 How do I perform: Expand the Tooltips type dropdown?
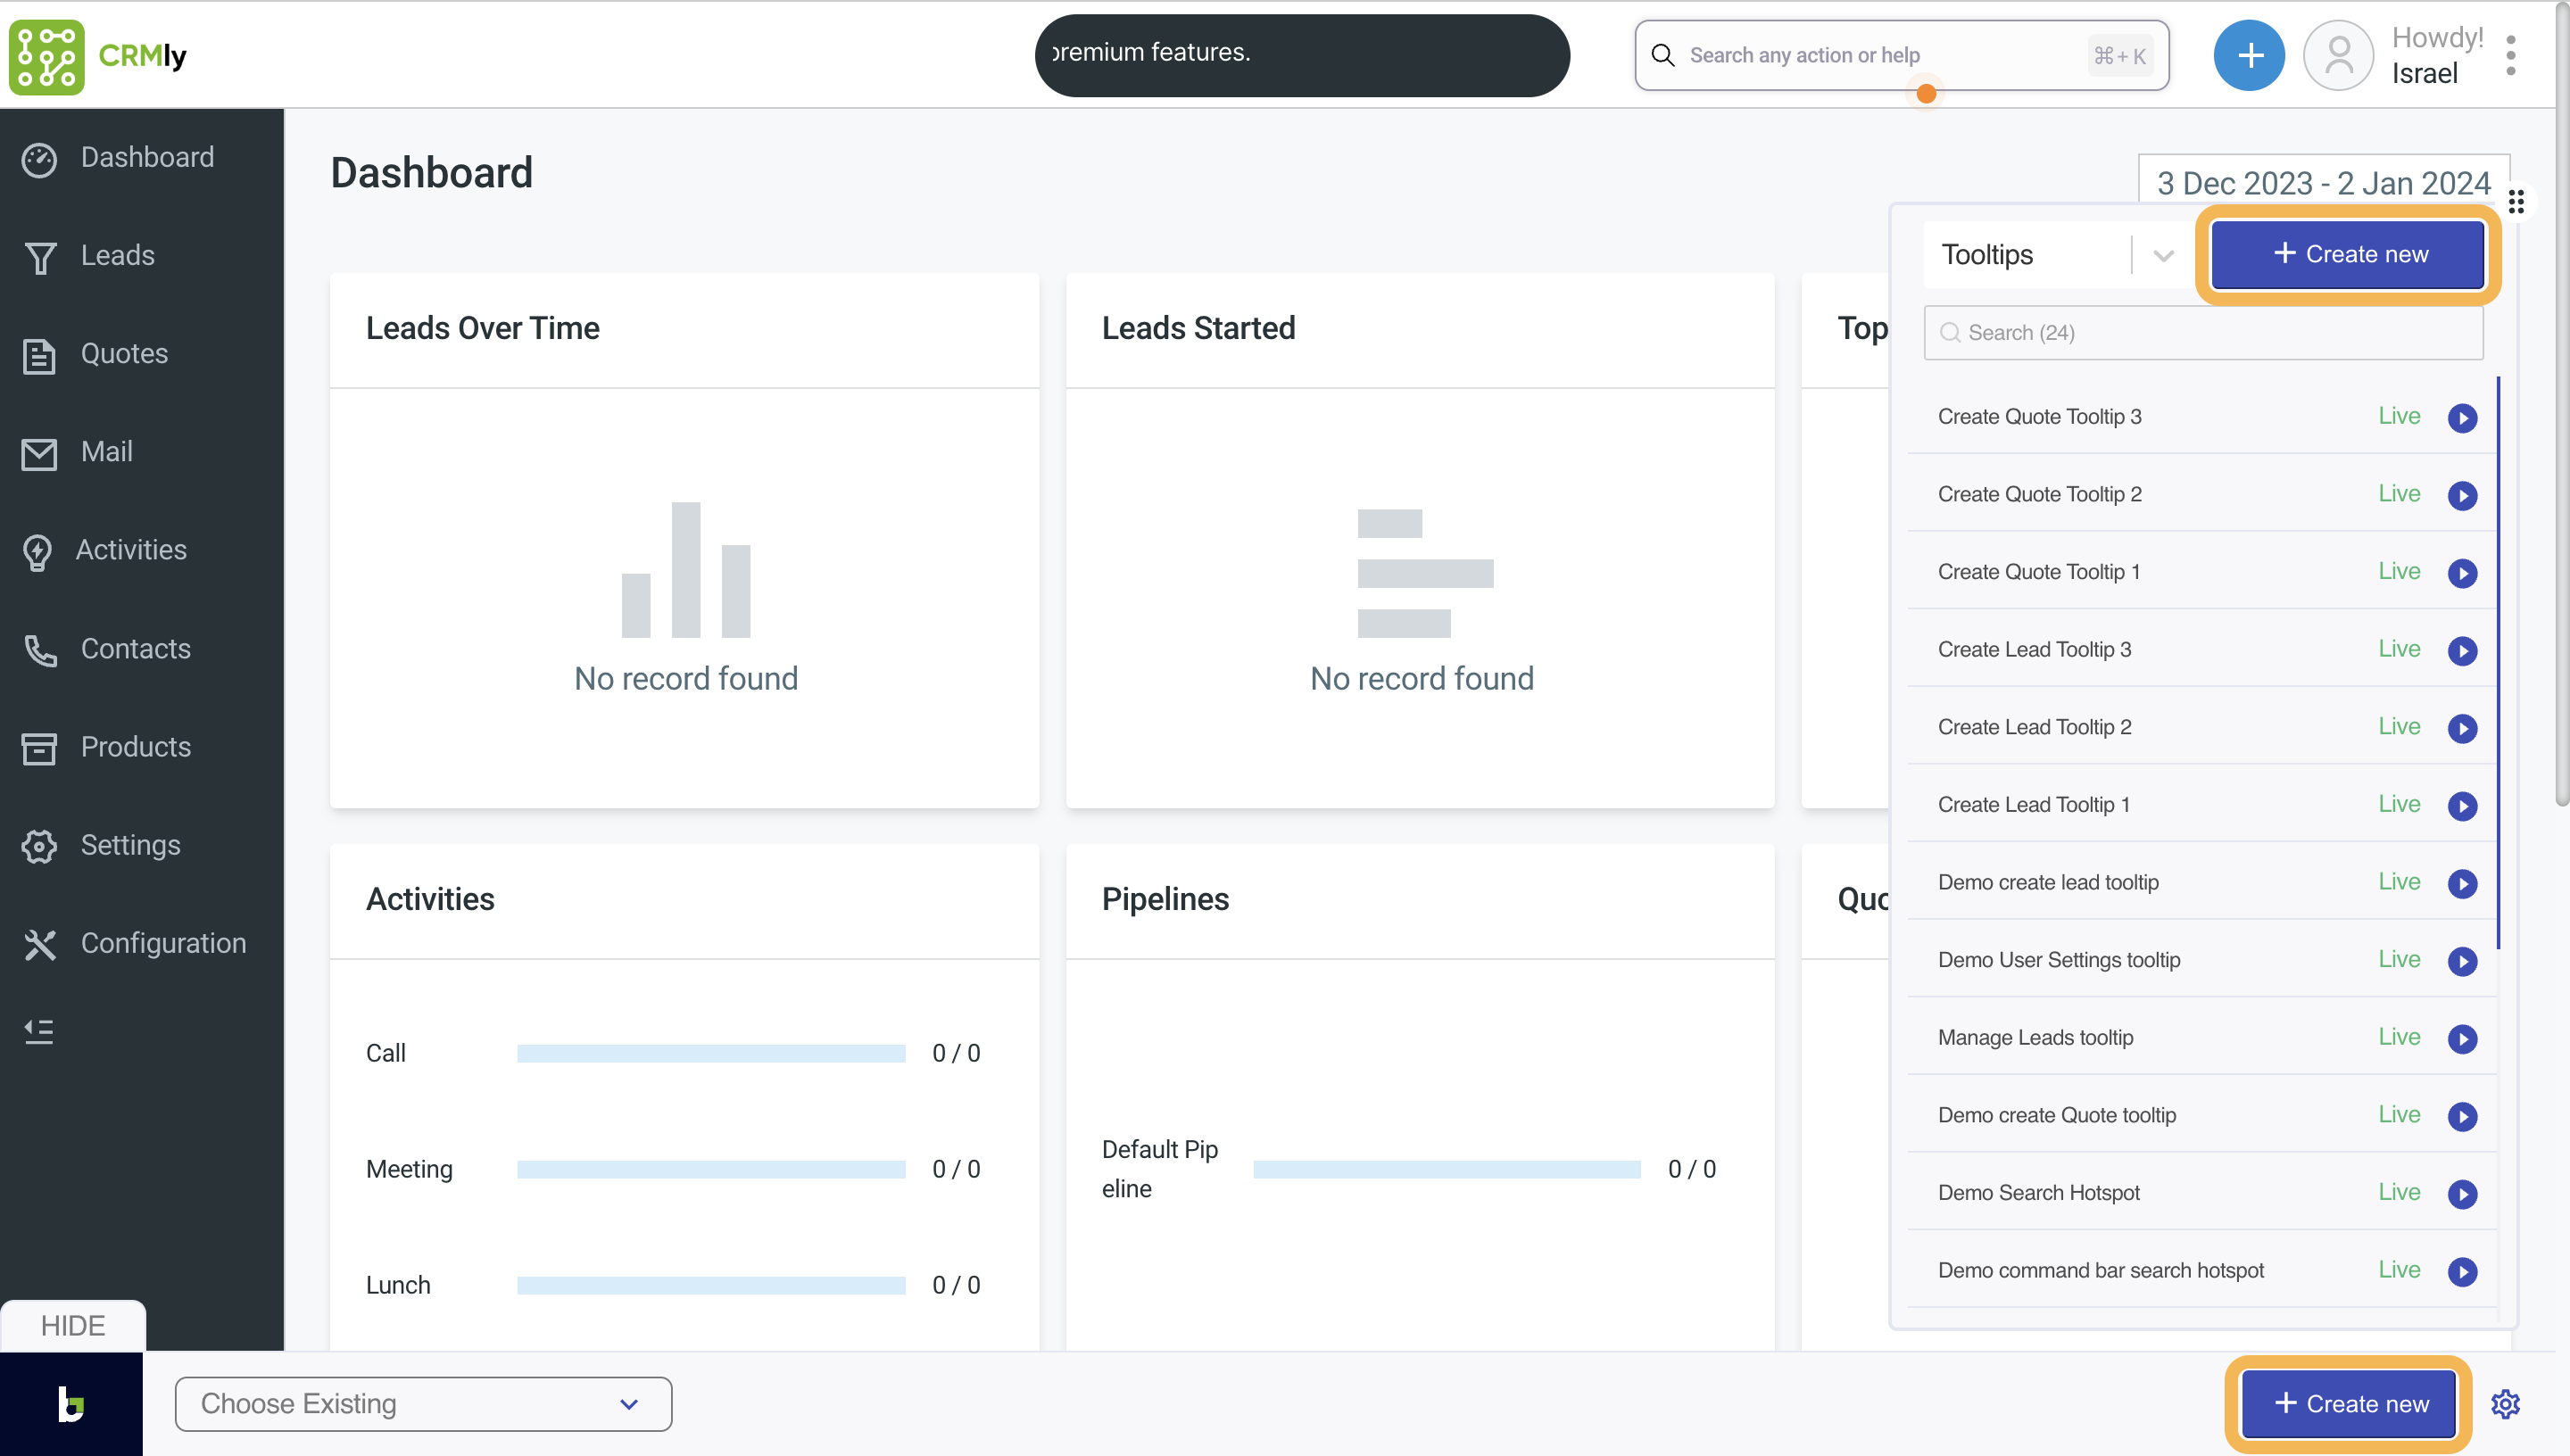click(2162, 256)
